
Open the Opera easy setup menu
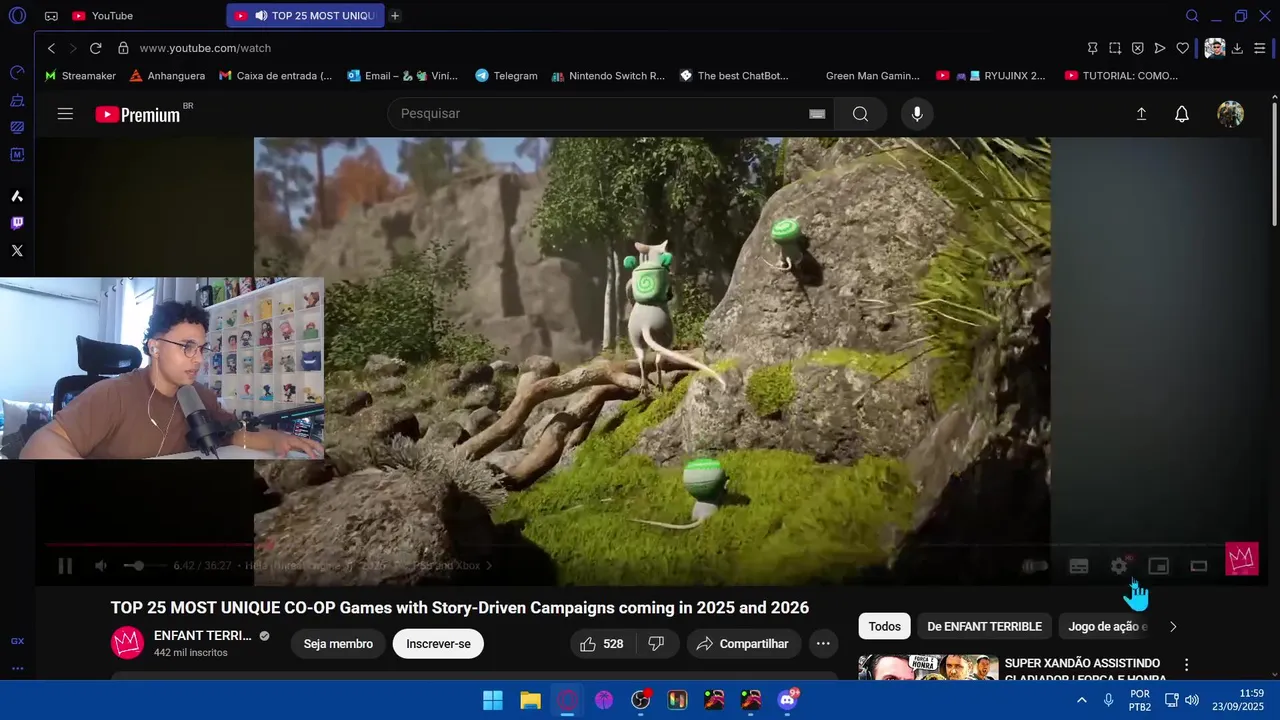1260,48
